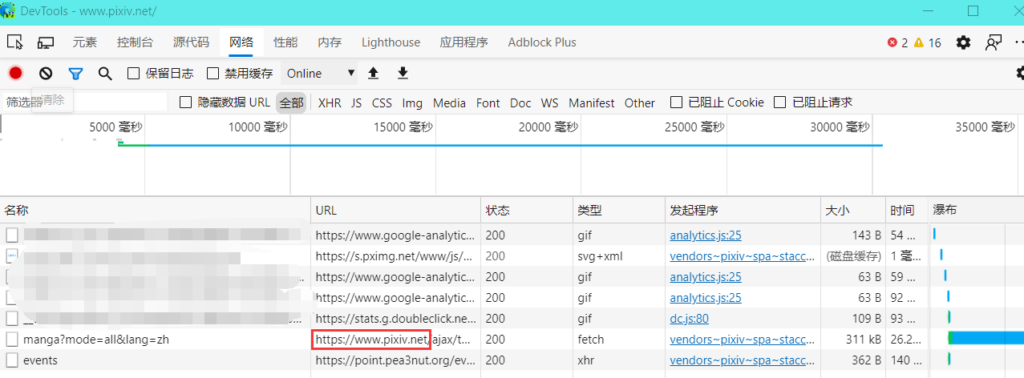Image resolution: width=1024 pixels, height=378 pixels.
Task: Filter requests by CSS
Action: pyautogui.click(x=382, y=102)
